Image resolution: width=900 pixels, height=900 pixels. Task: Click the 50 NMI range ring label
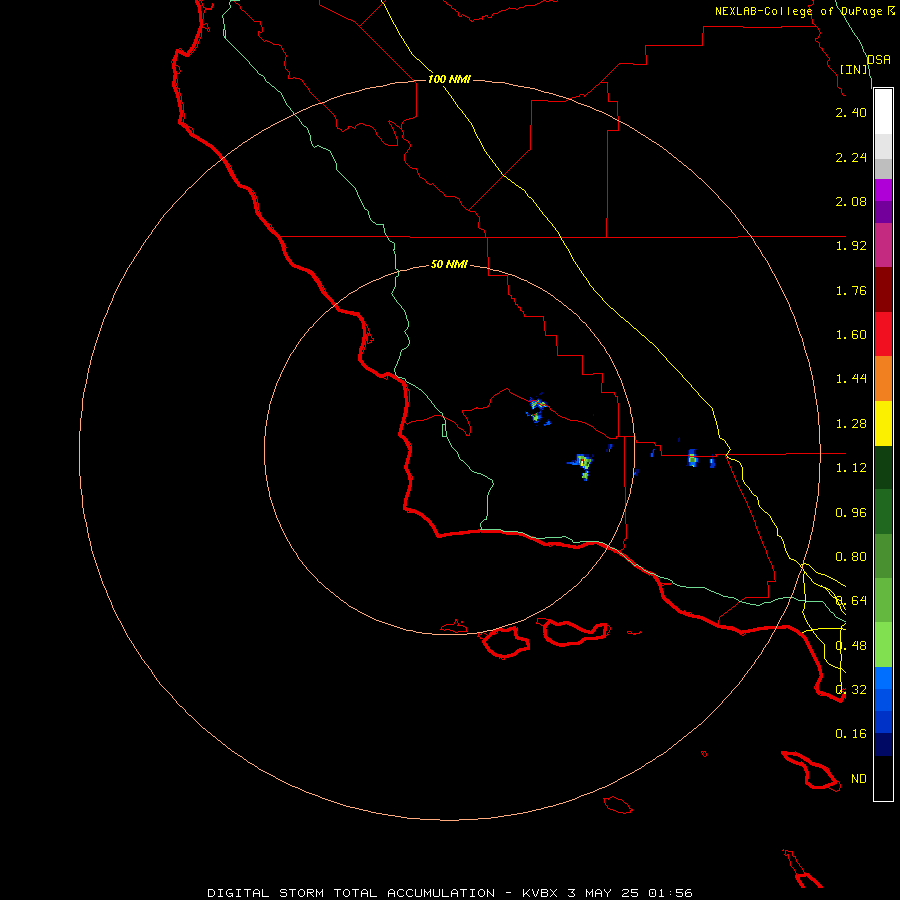click(449, 265)
